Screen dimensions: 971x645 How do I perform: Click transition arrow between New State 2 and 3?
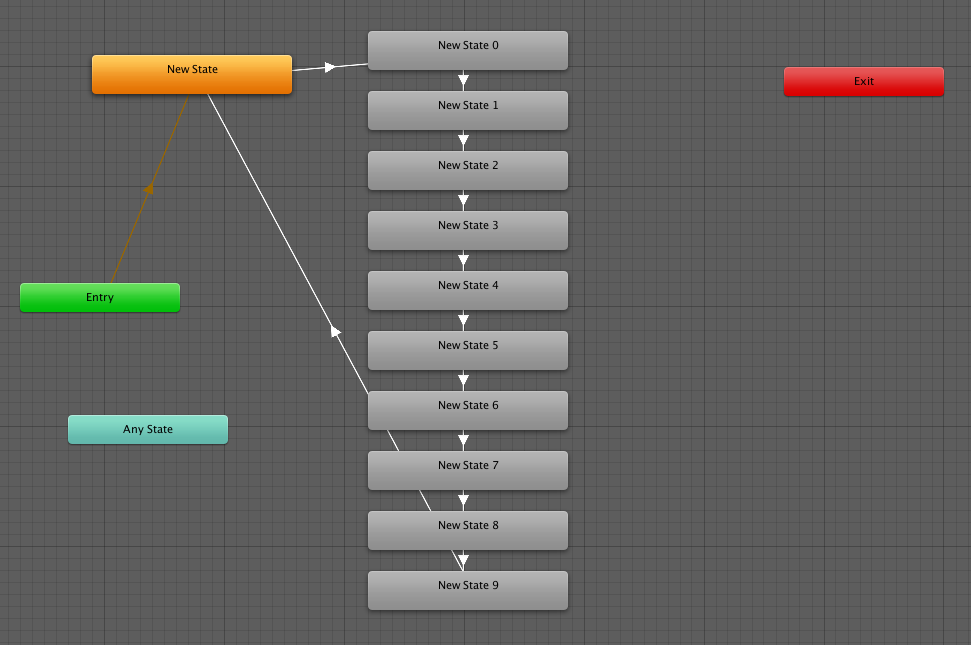463,201
